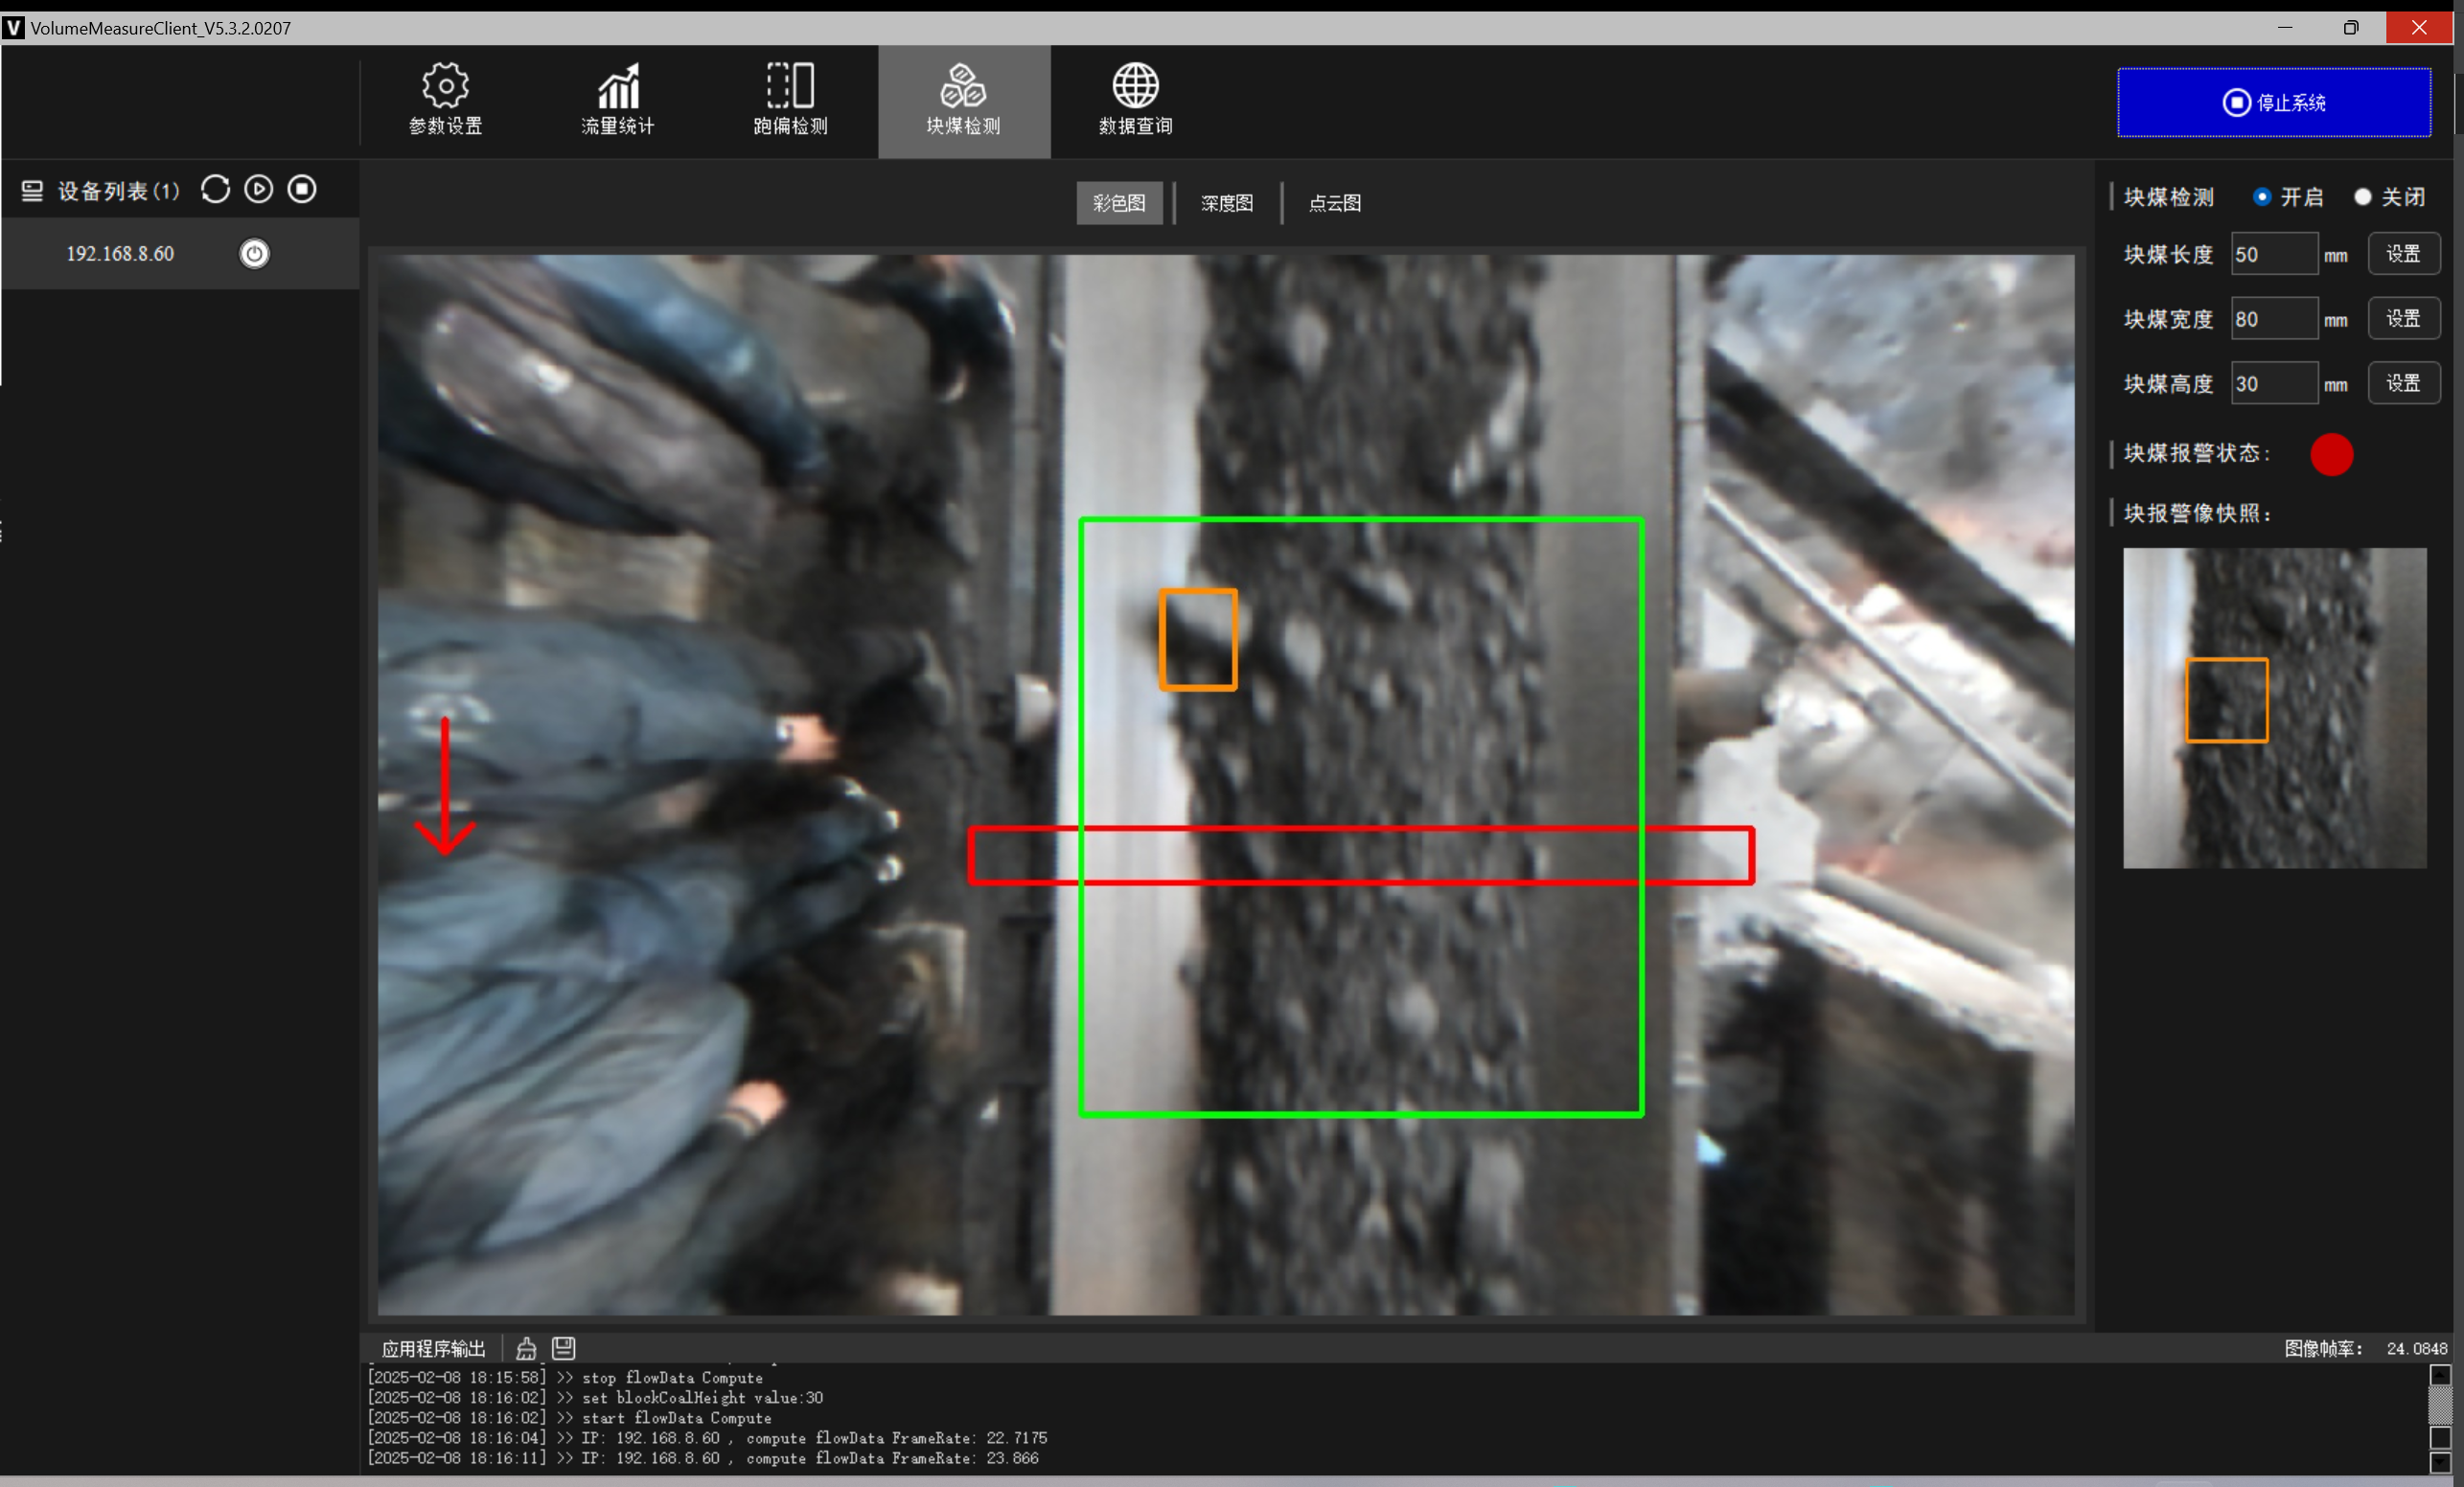Click the stop-all icon in device list
The image size is (2464, 1487).
click(302, 190)
